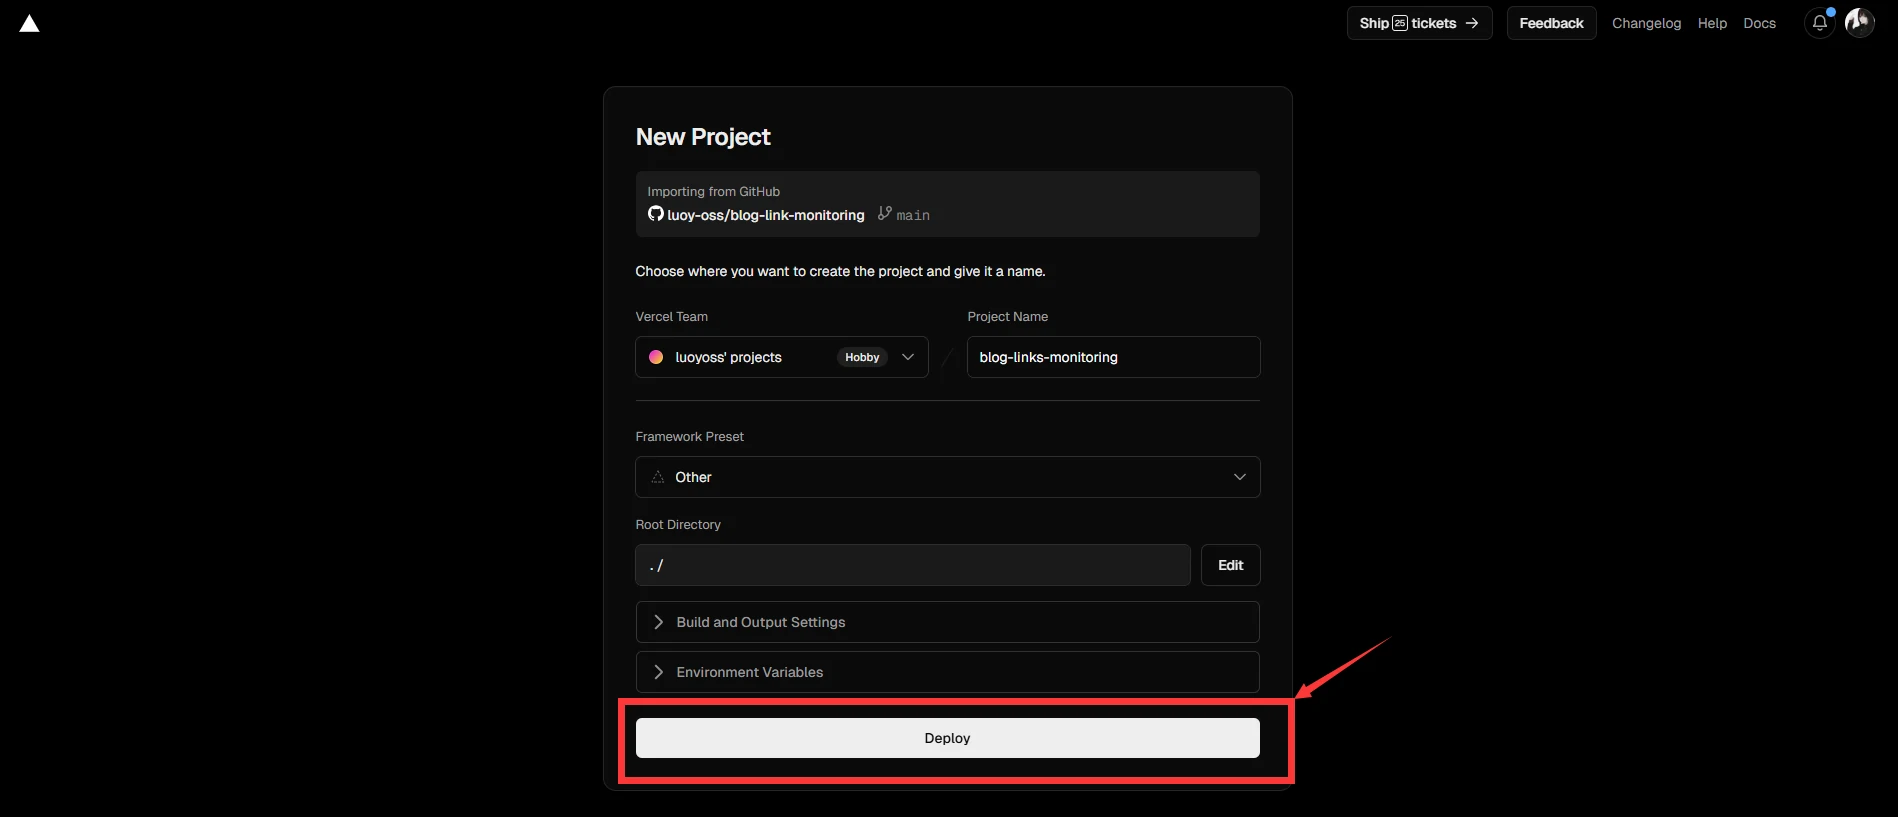
Task: Edit the Root Directory
Action: point(1230,565)
